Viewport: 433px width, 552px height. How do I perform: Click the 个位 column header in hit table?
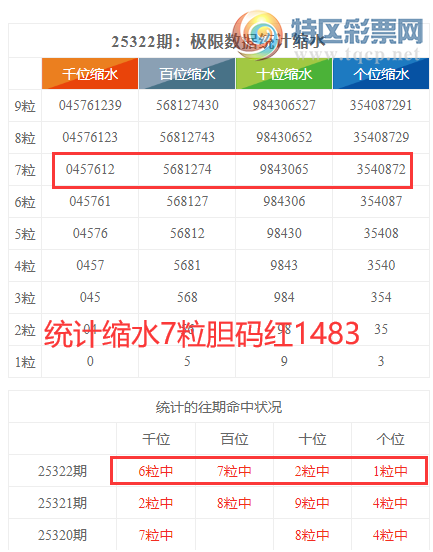pos(390,439)
